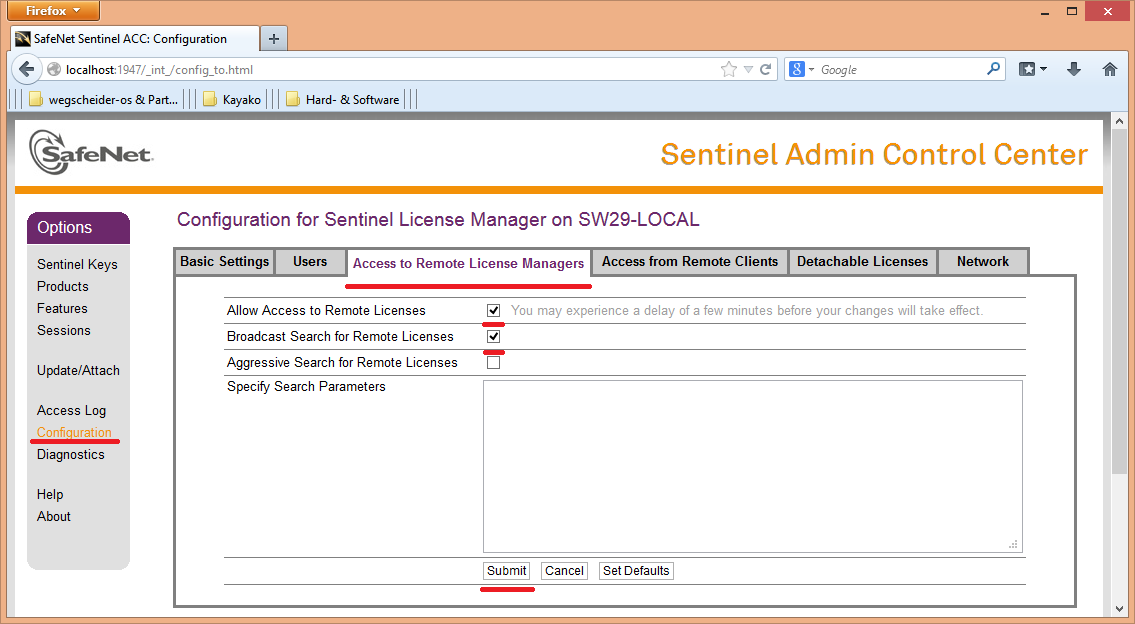Select the SafeNet Sentinel ACC browser tab
The height and width of the screenshot is (624, 1135).
tap(135, 39)
